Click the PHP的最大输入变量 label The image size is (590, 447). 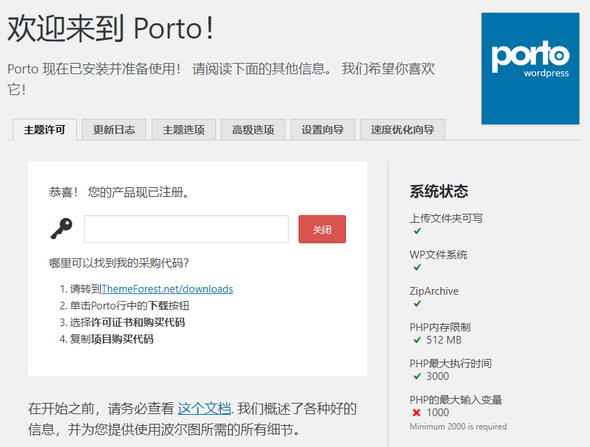[x=456, y=400]
